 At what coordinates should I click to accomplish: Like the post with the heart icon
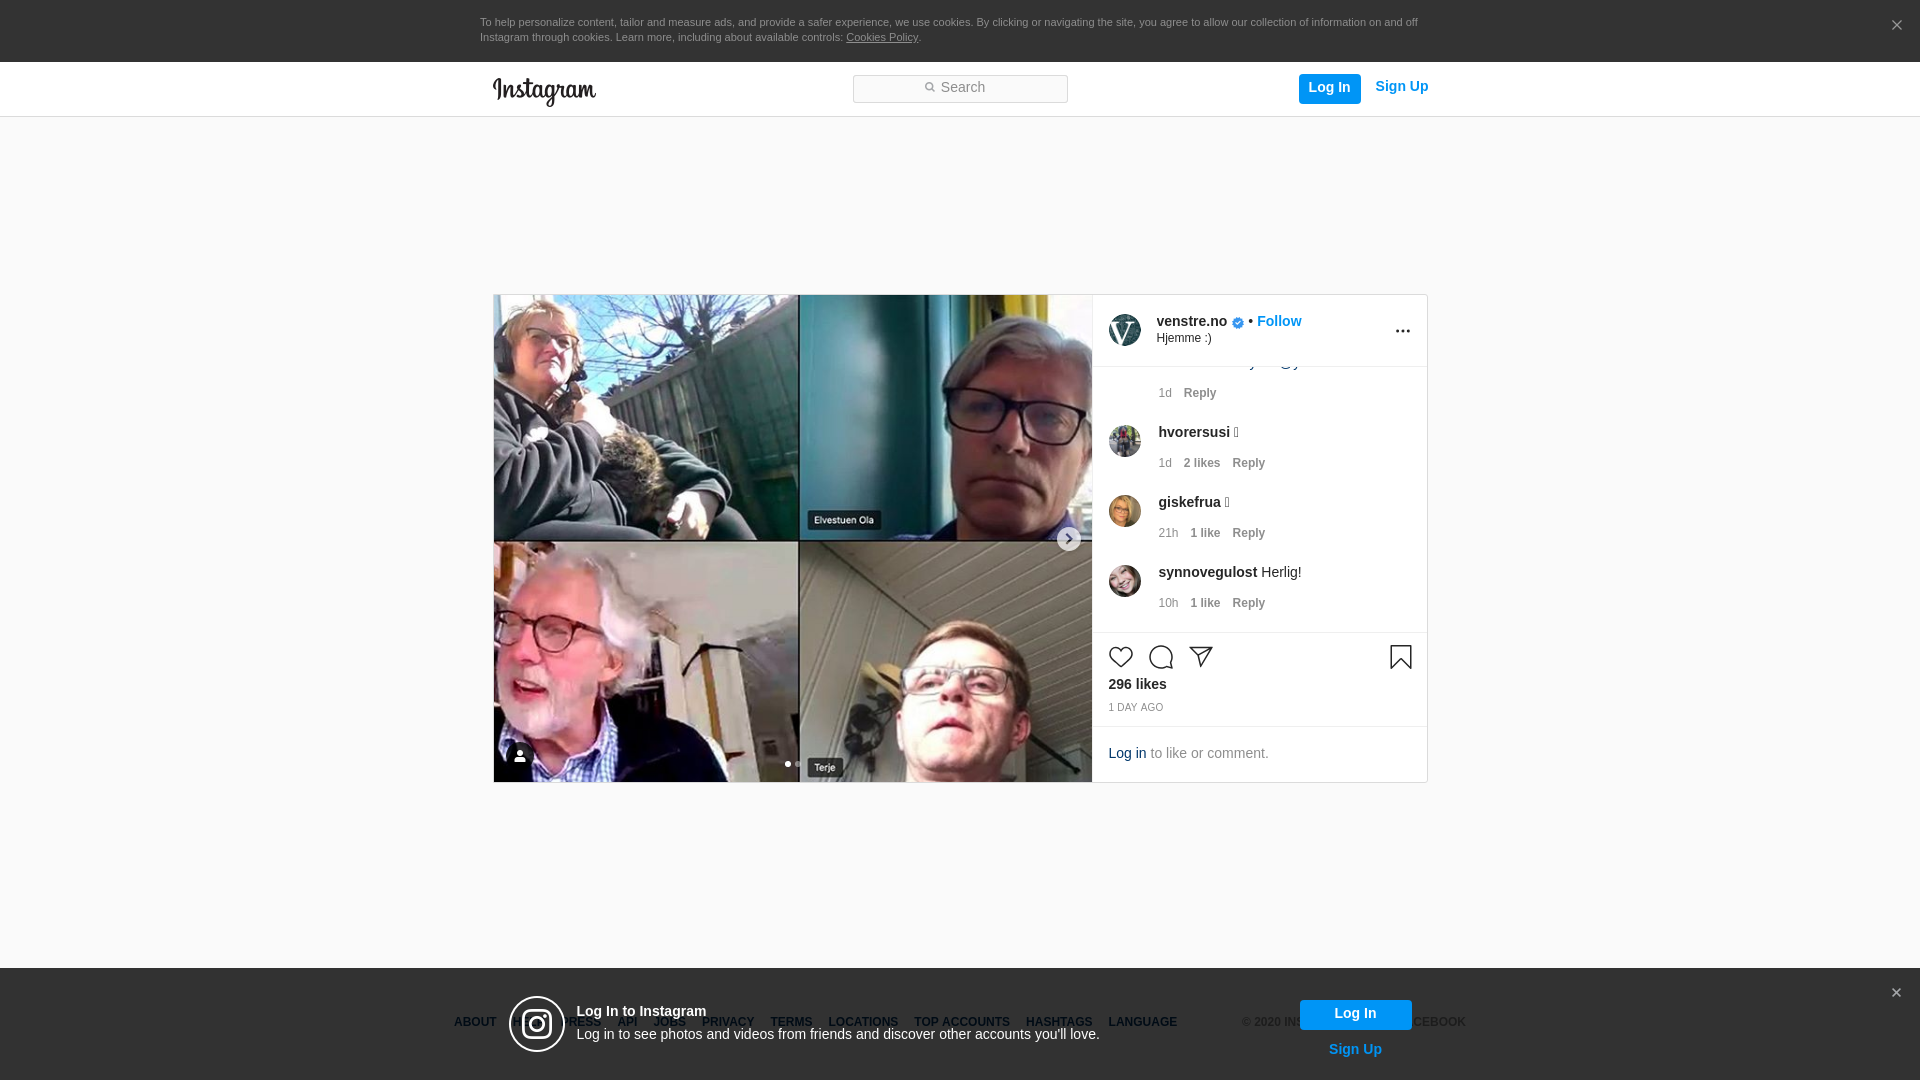tap(1120, 657)
